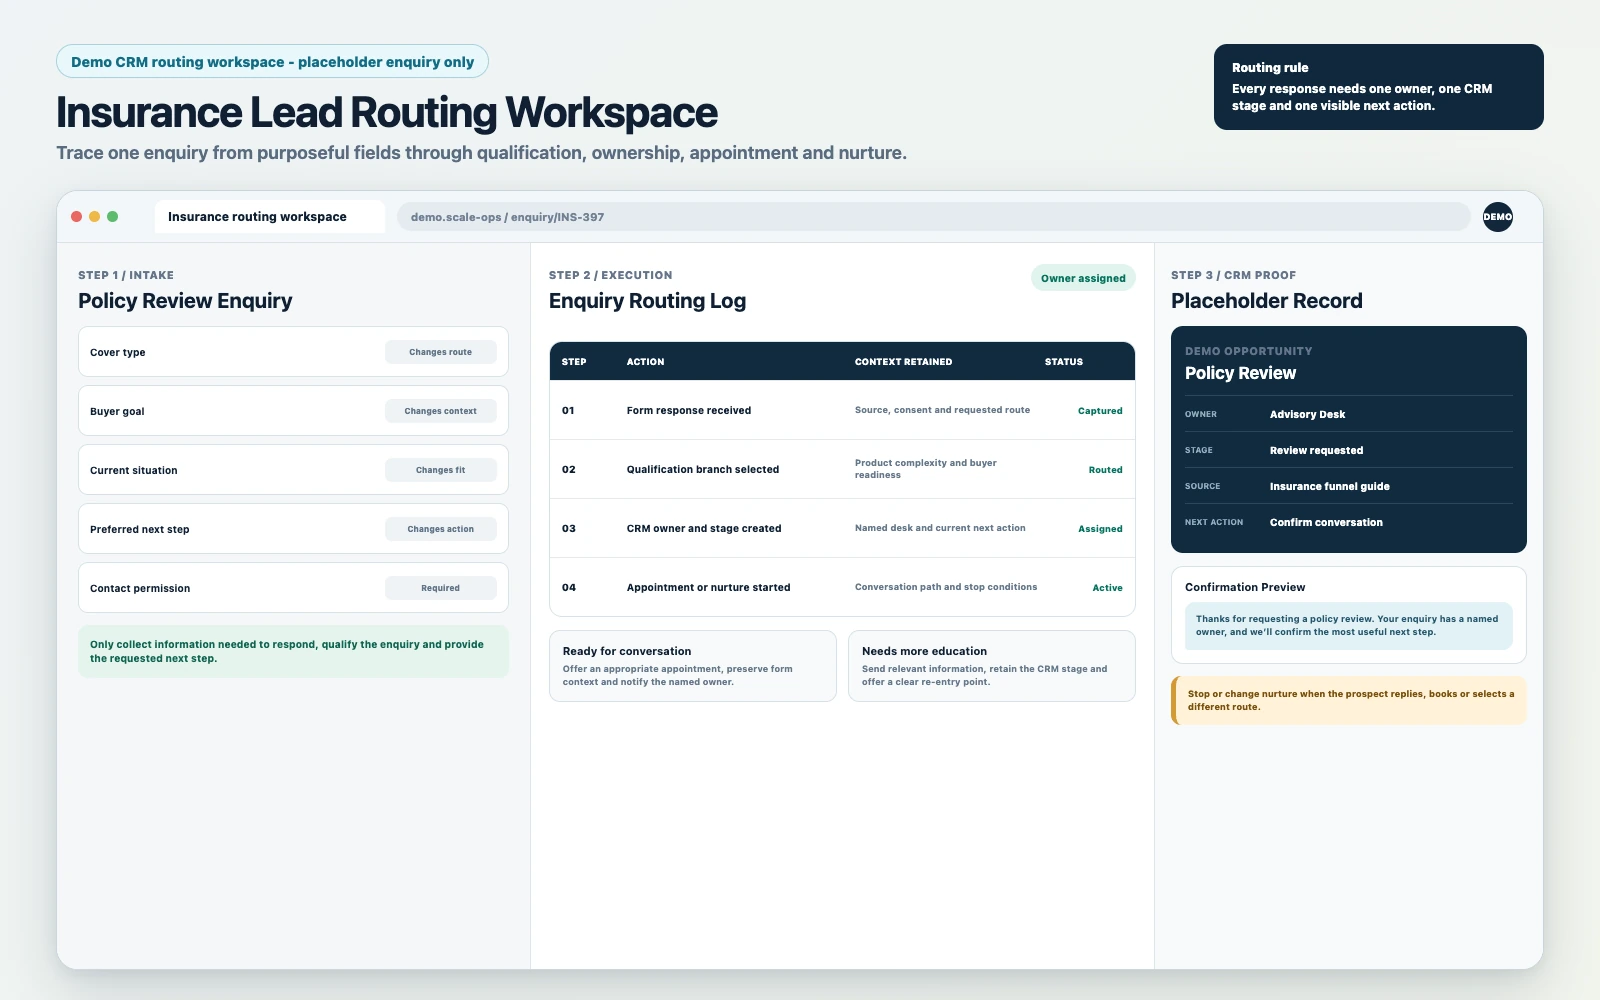This screenshot has width=1600, height=1000.
Task: Click Product complexity and buyer readiness text
Action: (926, 469)
